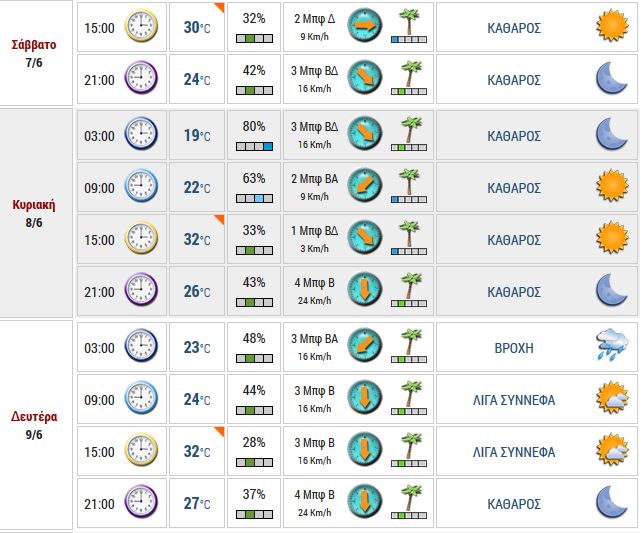Click ΛΙΓΑ ΣΥΝΝΕΦΑ text for Monday 15:00
Viewport: 643px width, 533px height.
coord(514,452)
